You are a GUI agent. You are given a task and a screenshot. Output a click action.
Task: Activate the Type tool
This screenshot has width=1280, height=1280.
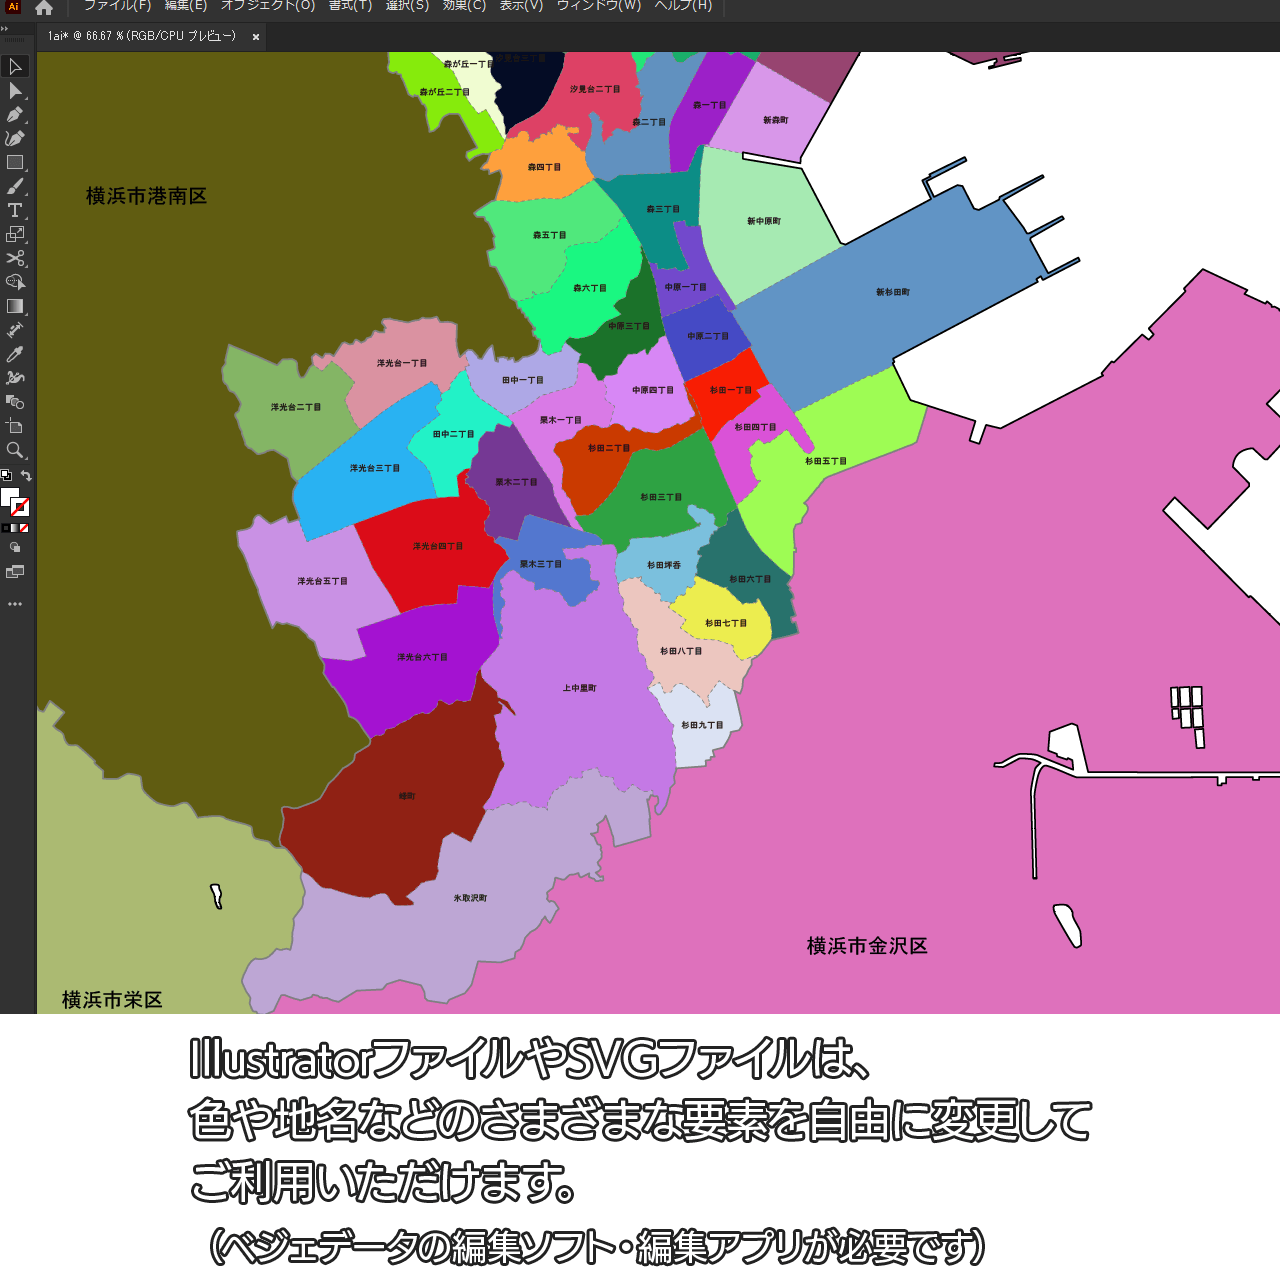tap(15, 211)
